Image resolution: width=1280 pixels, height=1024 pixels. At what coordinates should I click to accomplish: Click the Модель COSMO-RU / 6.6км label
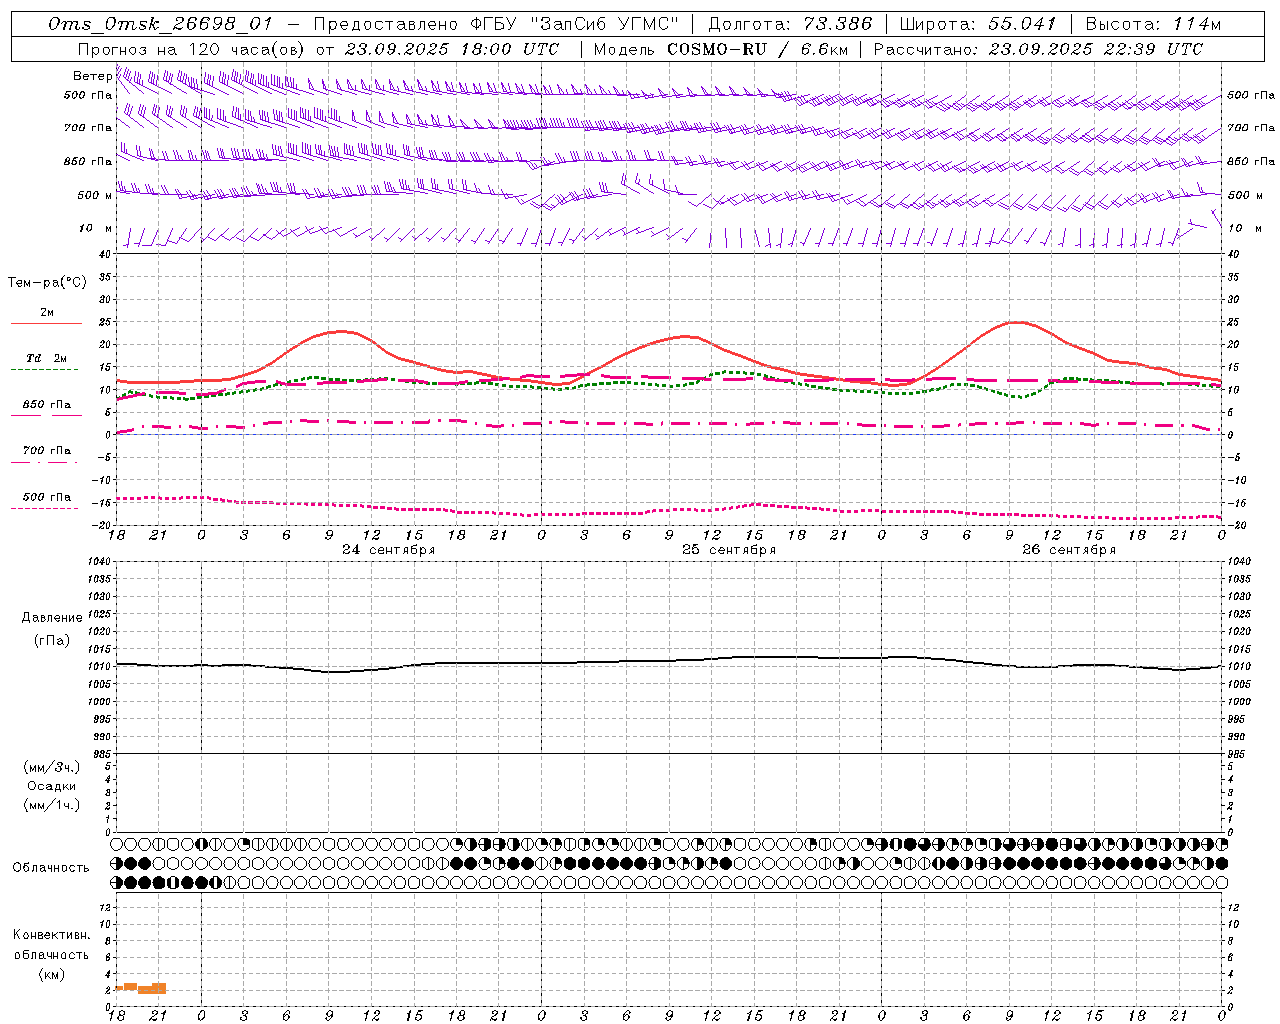tap(721, 49)
